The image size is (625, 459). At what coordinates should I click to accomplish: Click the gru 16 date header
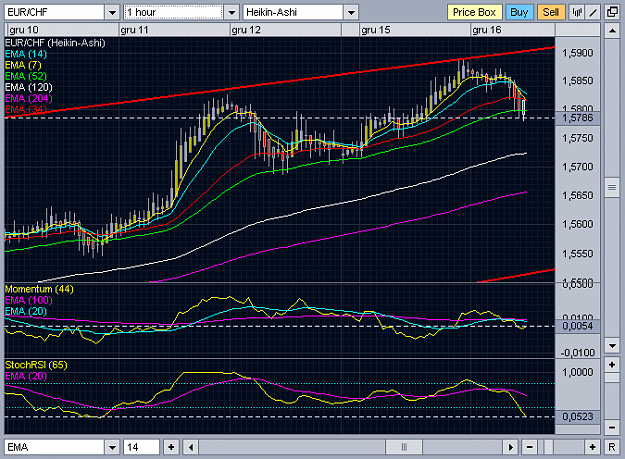coord(487,30)
